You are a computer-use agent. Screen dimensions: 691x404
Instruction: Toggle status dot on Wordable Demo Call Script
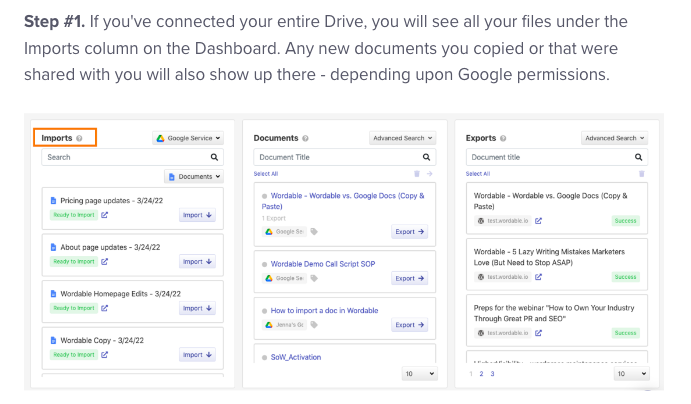[264, 264]
